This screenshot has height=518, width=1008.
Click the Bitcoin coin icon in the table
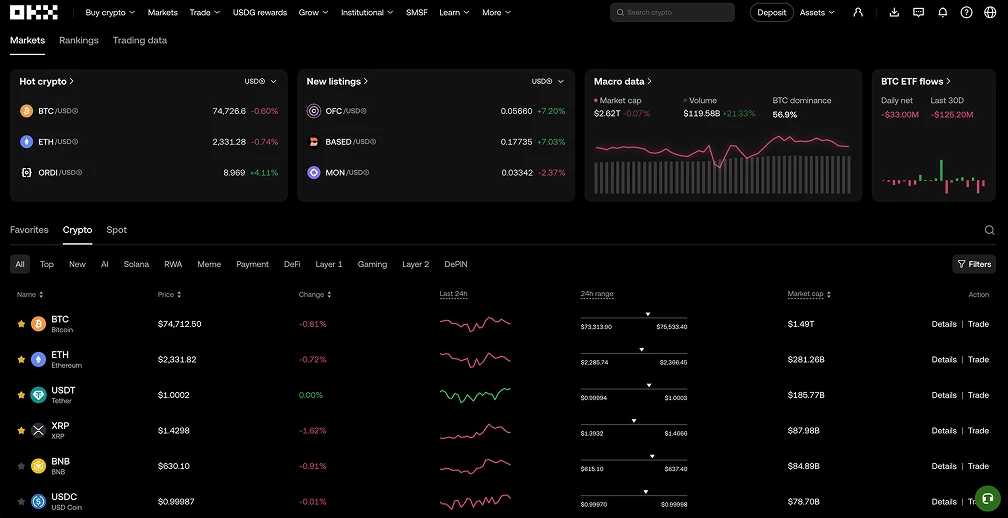point(39,324)
